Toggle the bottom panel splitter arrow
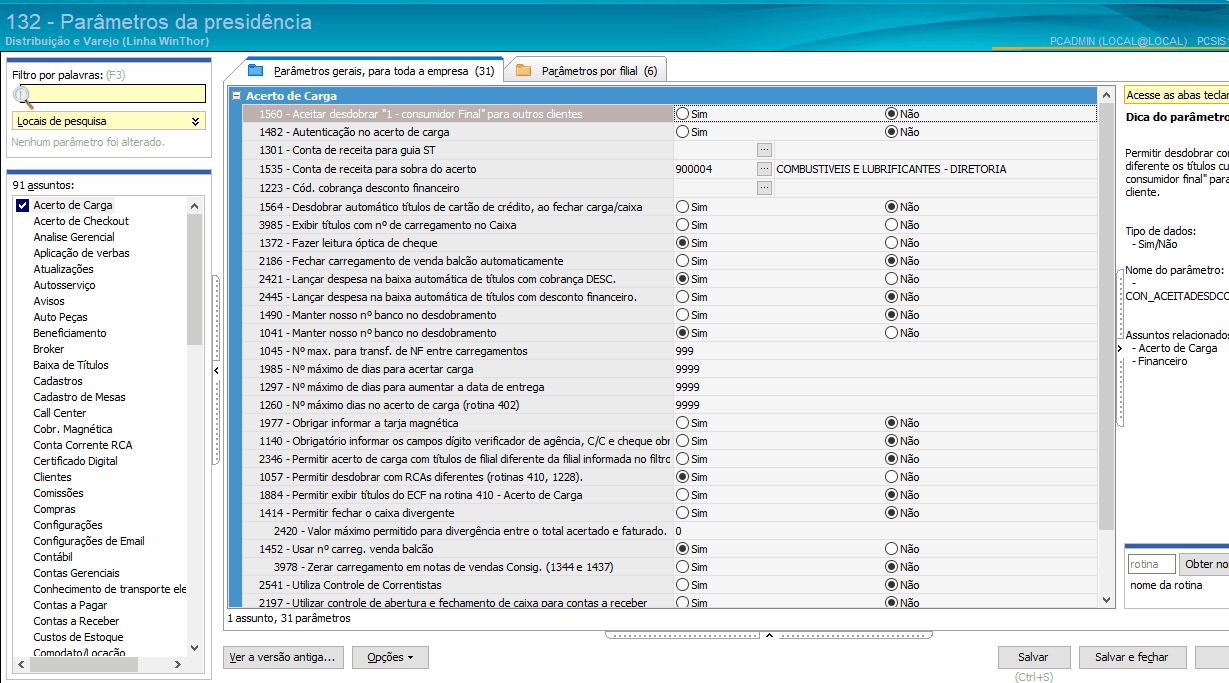Screen dimensions: 1229x683 769,635
